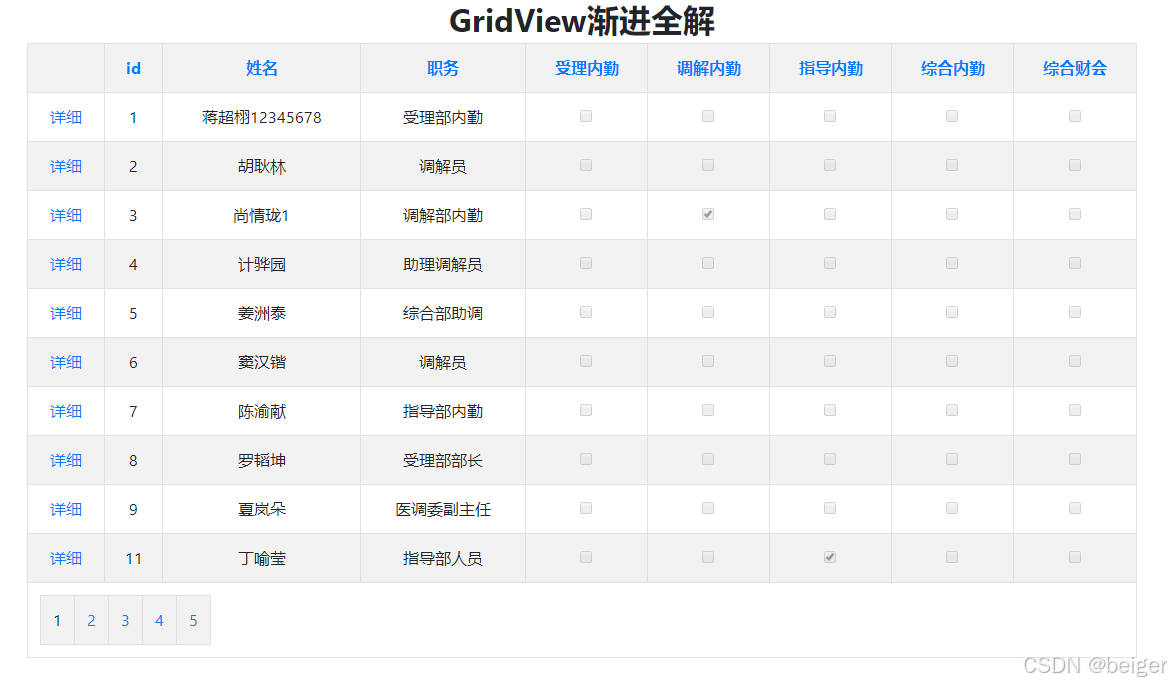The image size is (1171, 685).
Task: Sort by 综合财会 column header
Action: (1075, 69)
